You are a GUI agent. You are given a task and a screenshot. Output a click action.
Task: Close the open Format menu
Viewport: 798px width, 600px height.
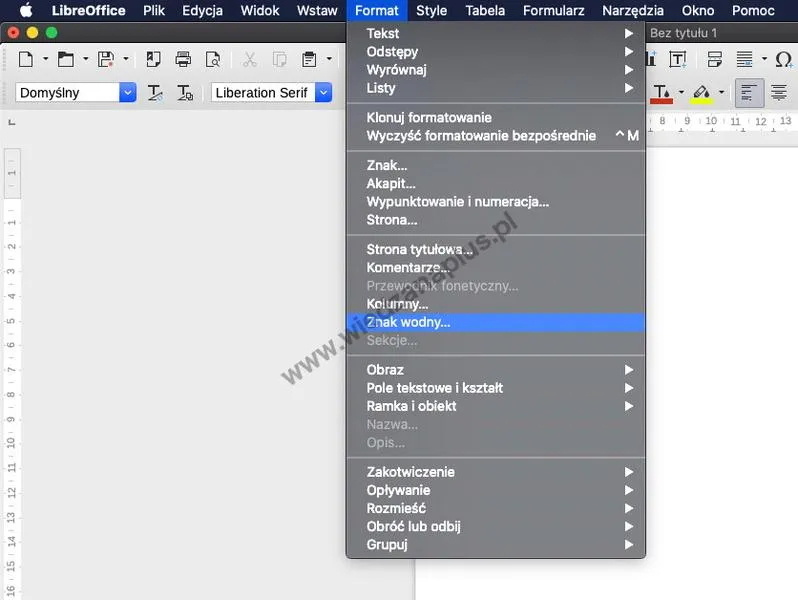(377, 10)
